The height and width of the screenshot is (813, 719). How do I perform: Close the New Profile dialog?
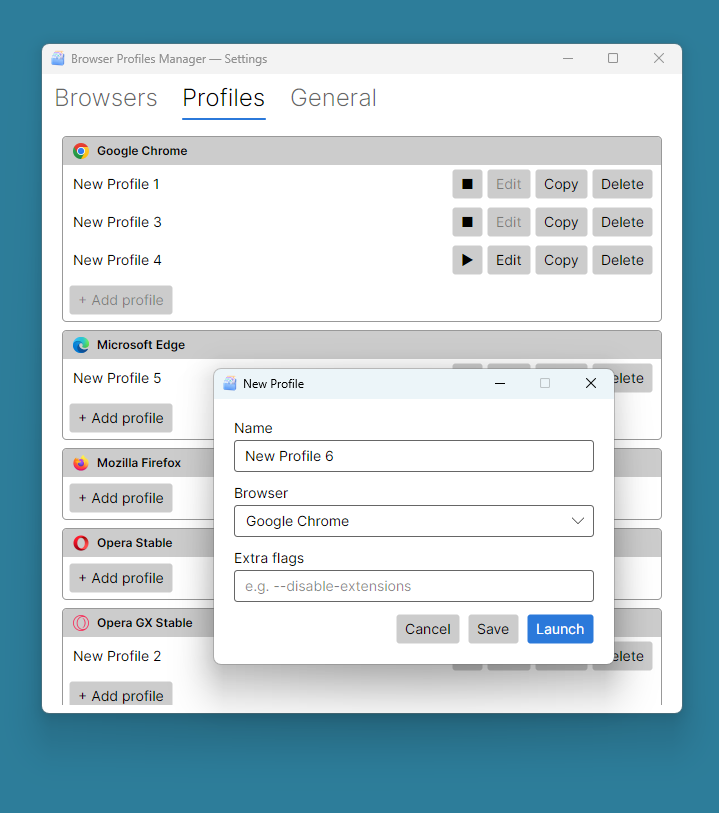pos(590,383)
